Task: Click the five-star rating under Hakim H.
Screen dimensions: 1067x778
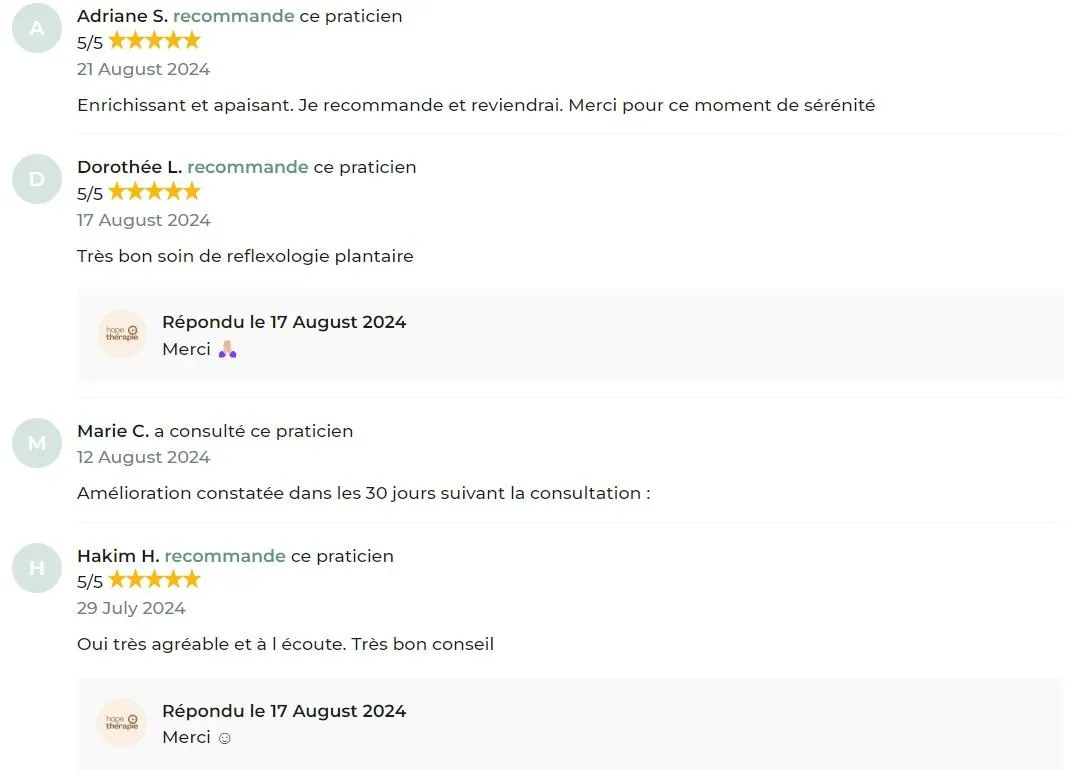Action: pyautogui.click(x=154, y=580)
